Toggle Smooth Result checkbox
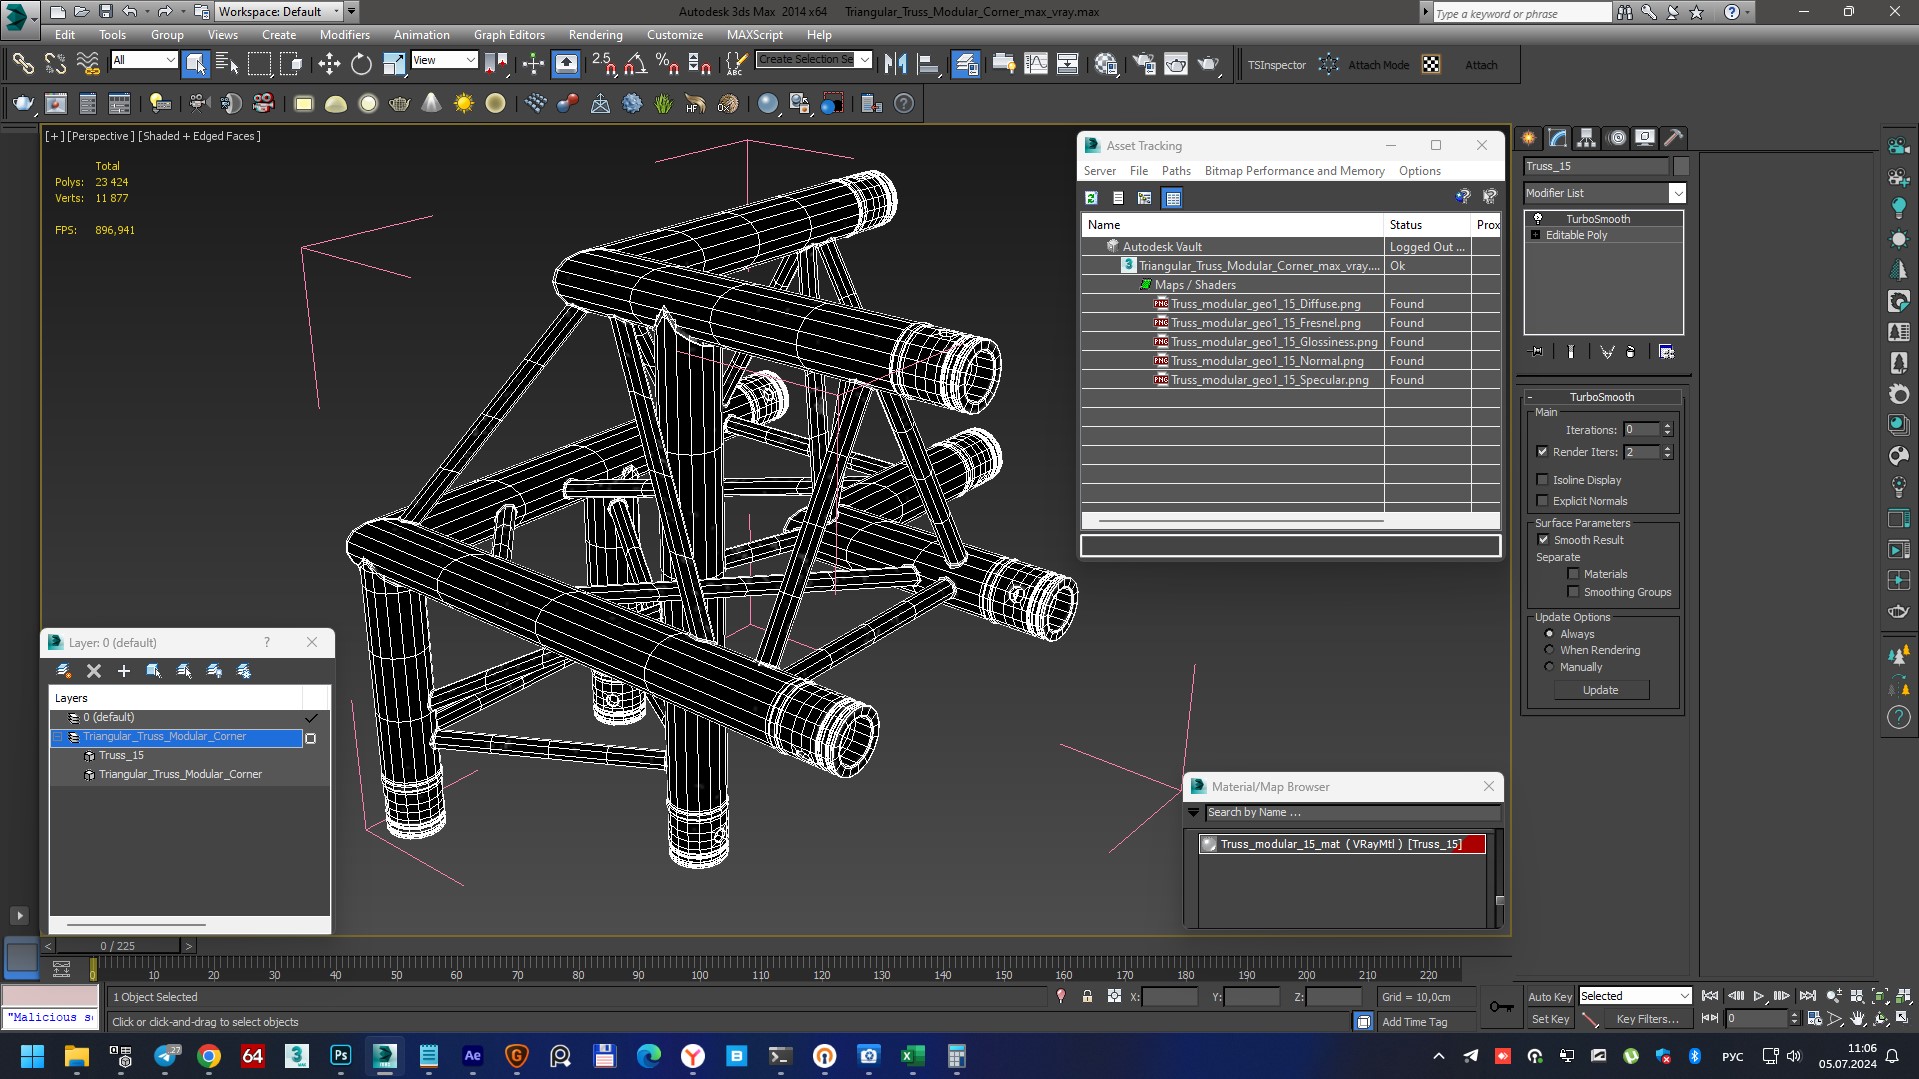Viewport: 1919px width, 1079px height. [1542, 540]
